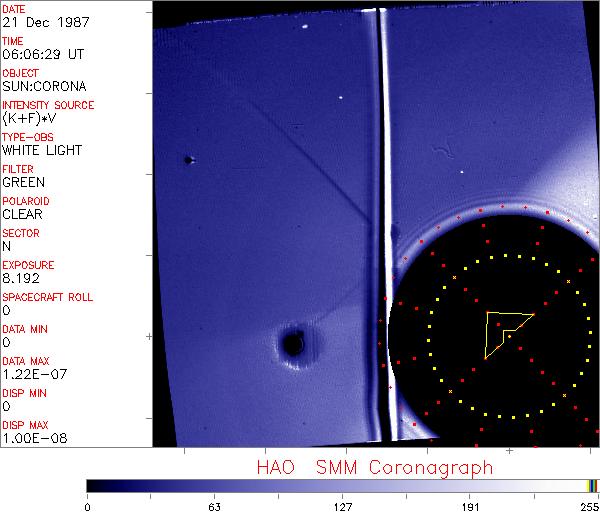
Task: Select the WHITE LIGHT observation type
Action: point(42,150)
